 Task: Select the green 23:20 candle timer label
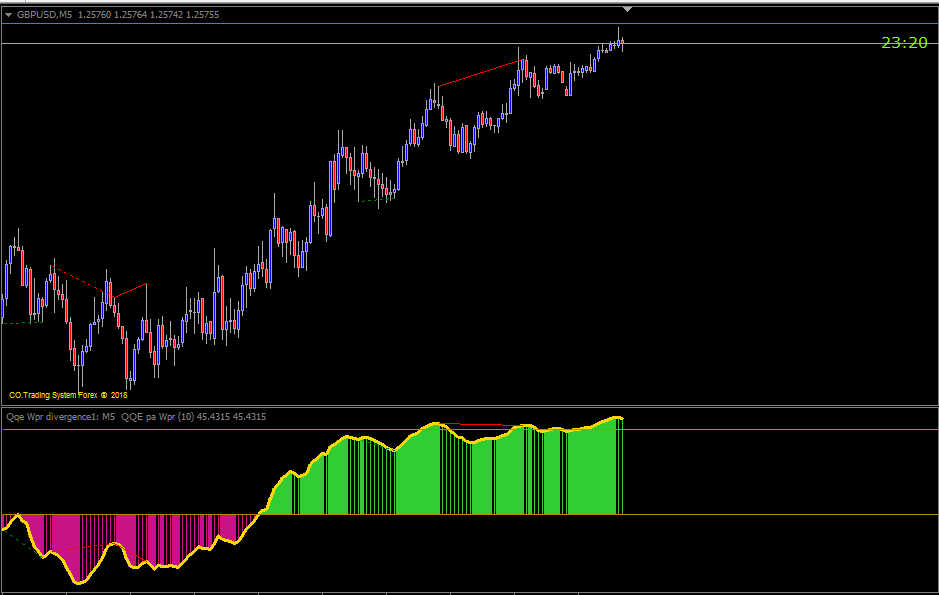(x=904, y=42)
